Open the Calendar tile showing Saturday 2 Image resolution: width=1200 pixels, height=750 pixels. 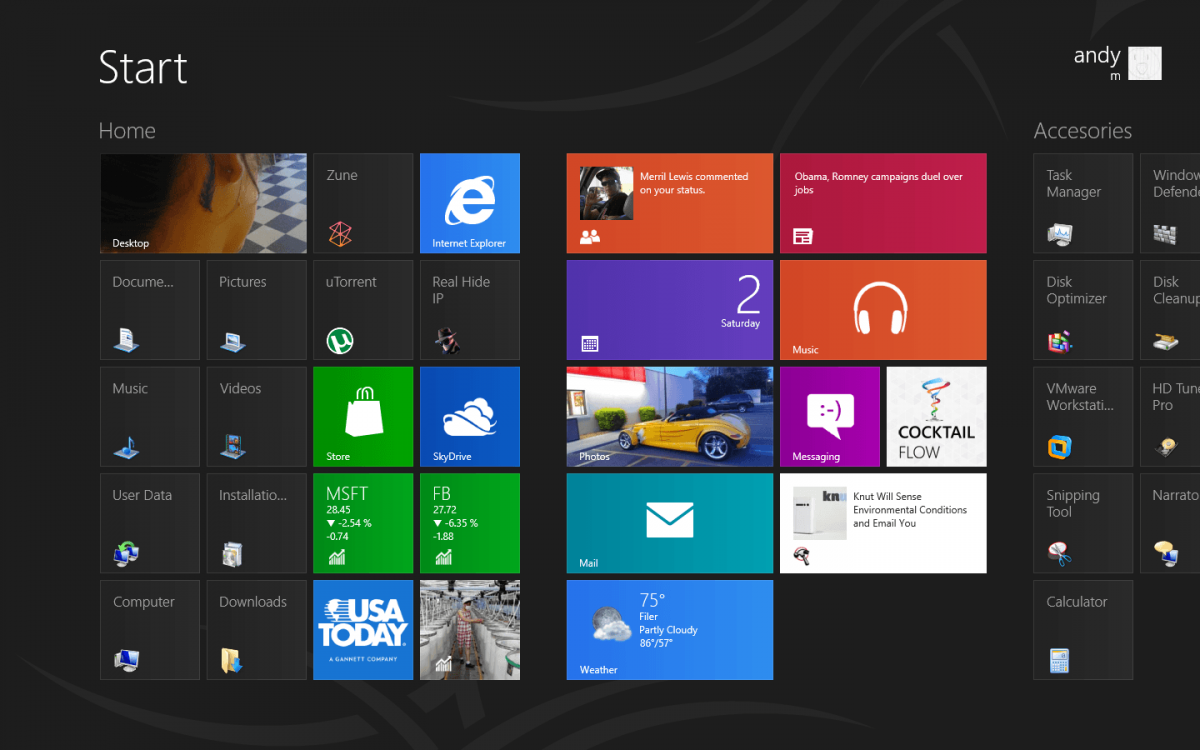click(670, 310)
